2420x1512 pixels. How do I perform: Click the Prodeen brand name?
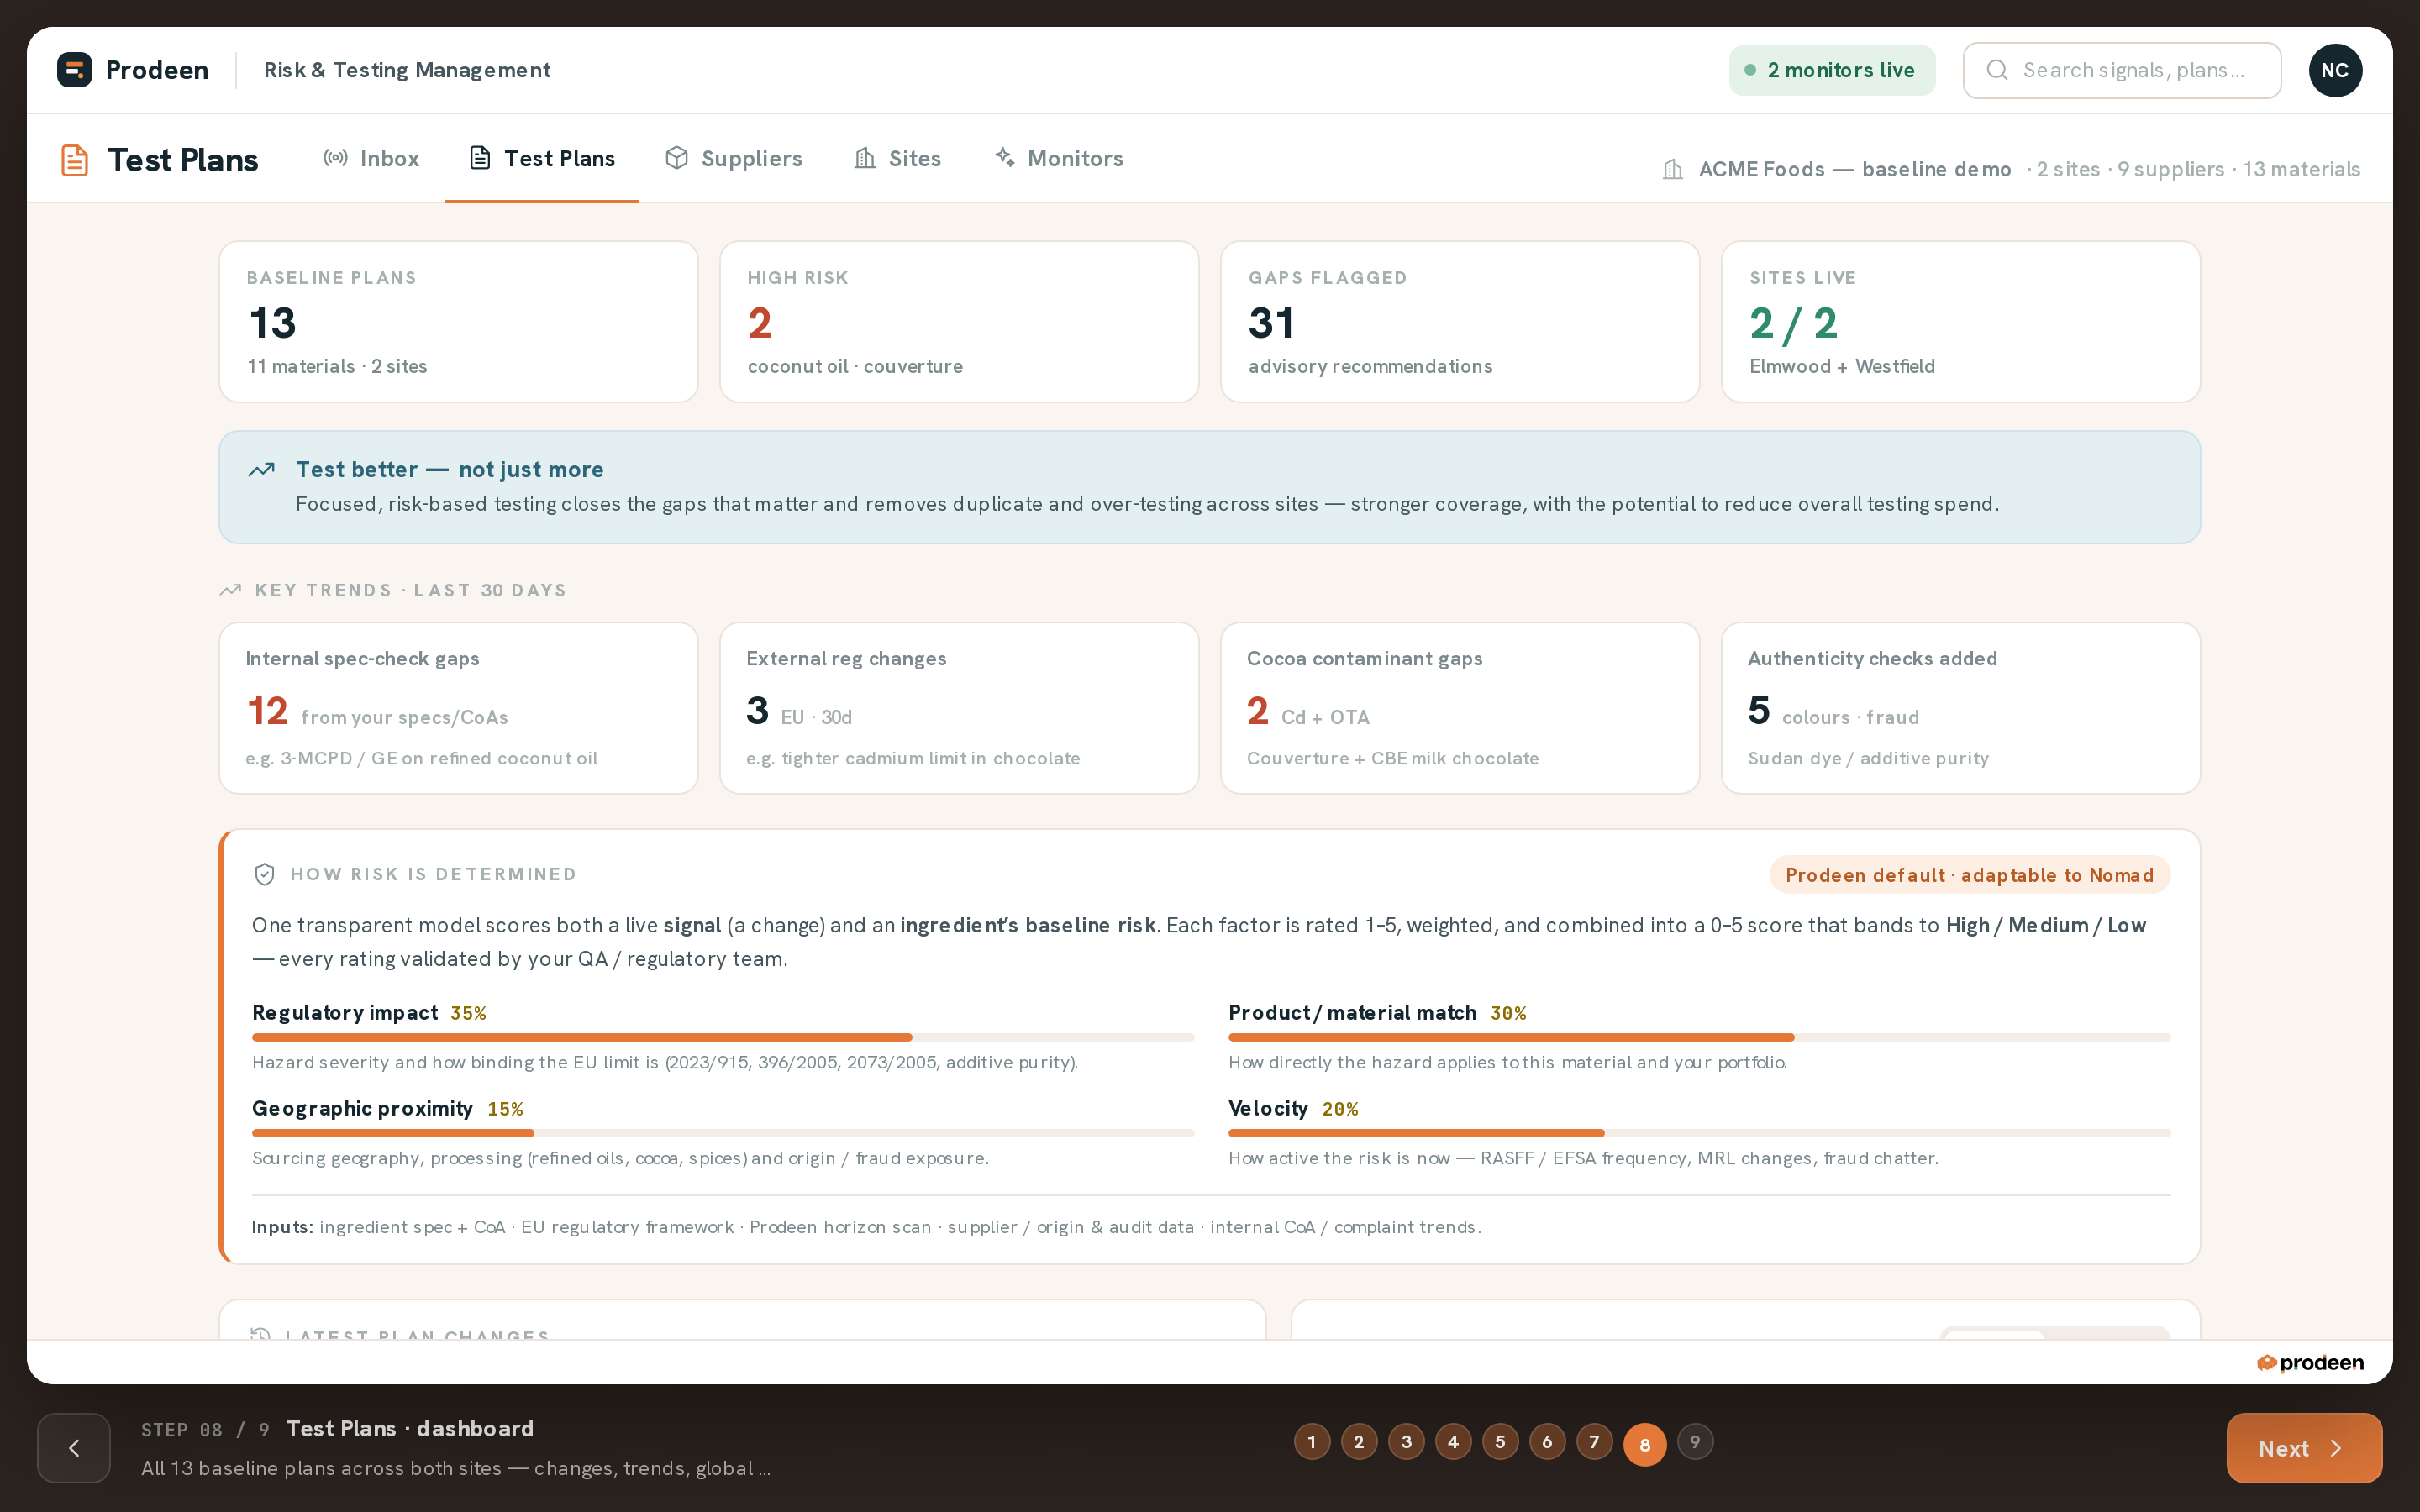click(x=157, y=70)
